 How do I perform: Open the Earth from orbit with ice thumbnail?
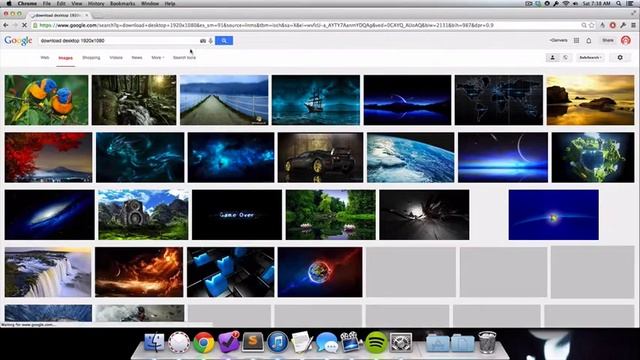tap(410, 157)
